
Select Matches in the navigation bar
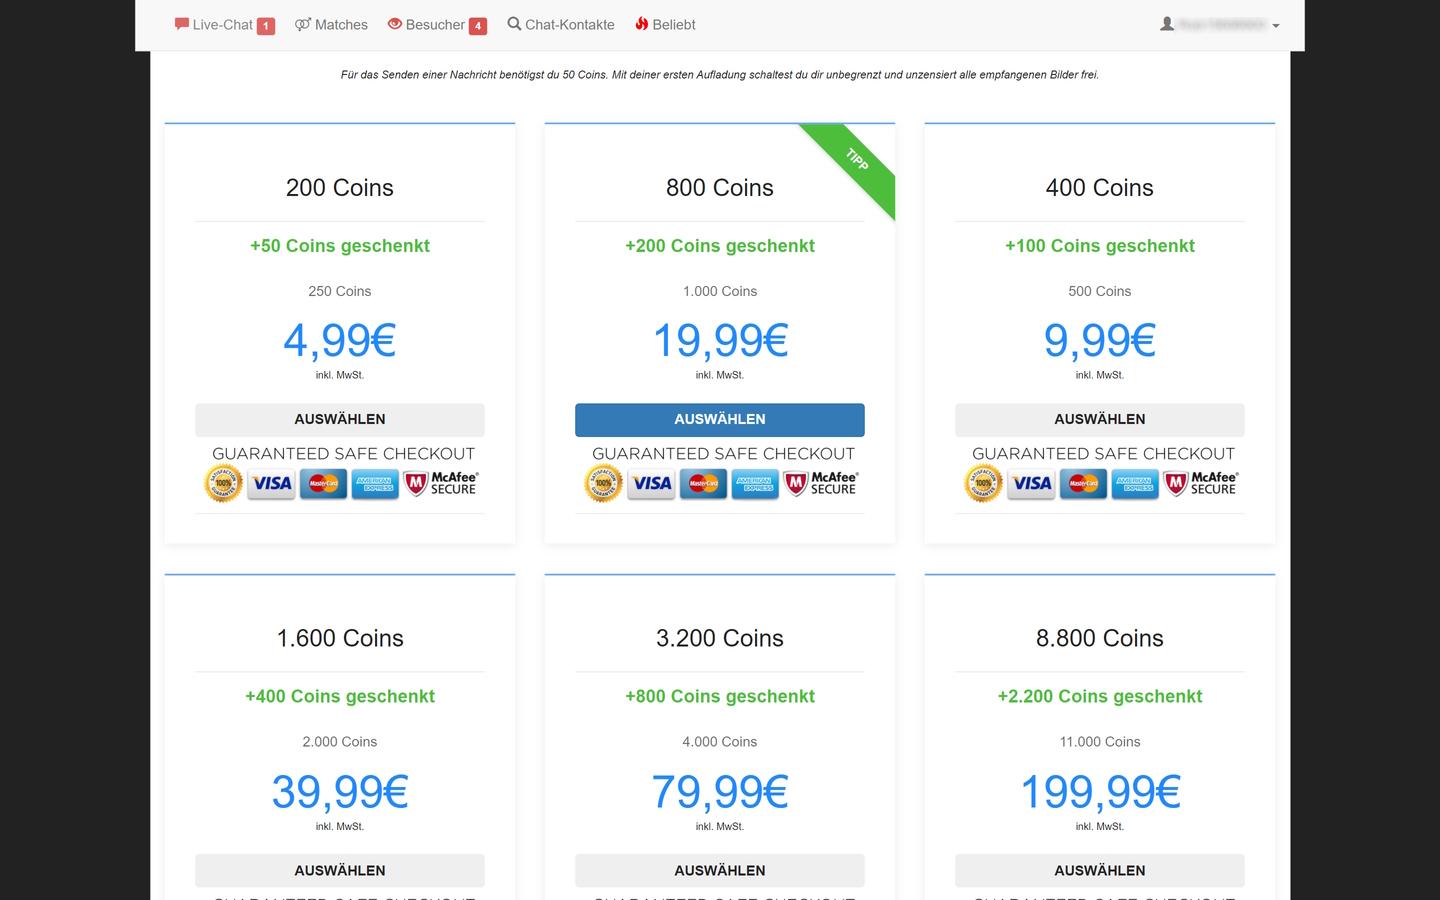point(340,24)
